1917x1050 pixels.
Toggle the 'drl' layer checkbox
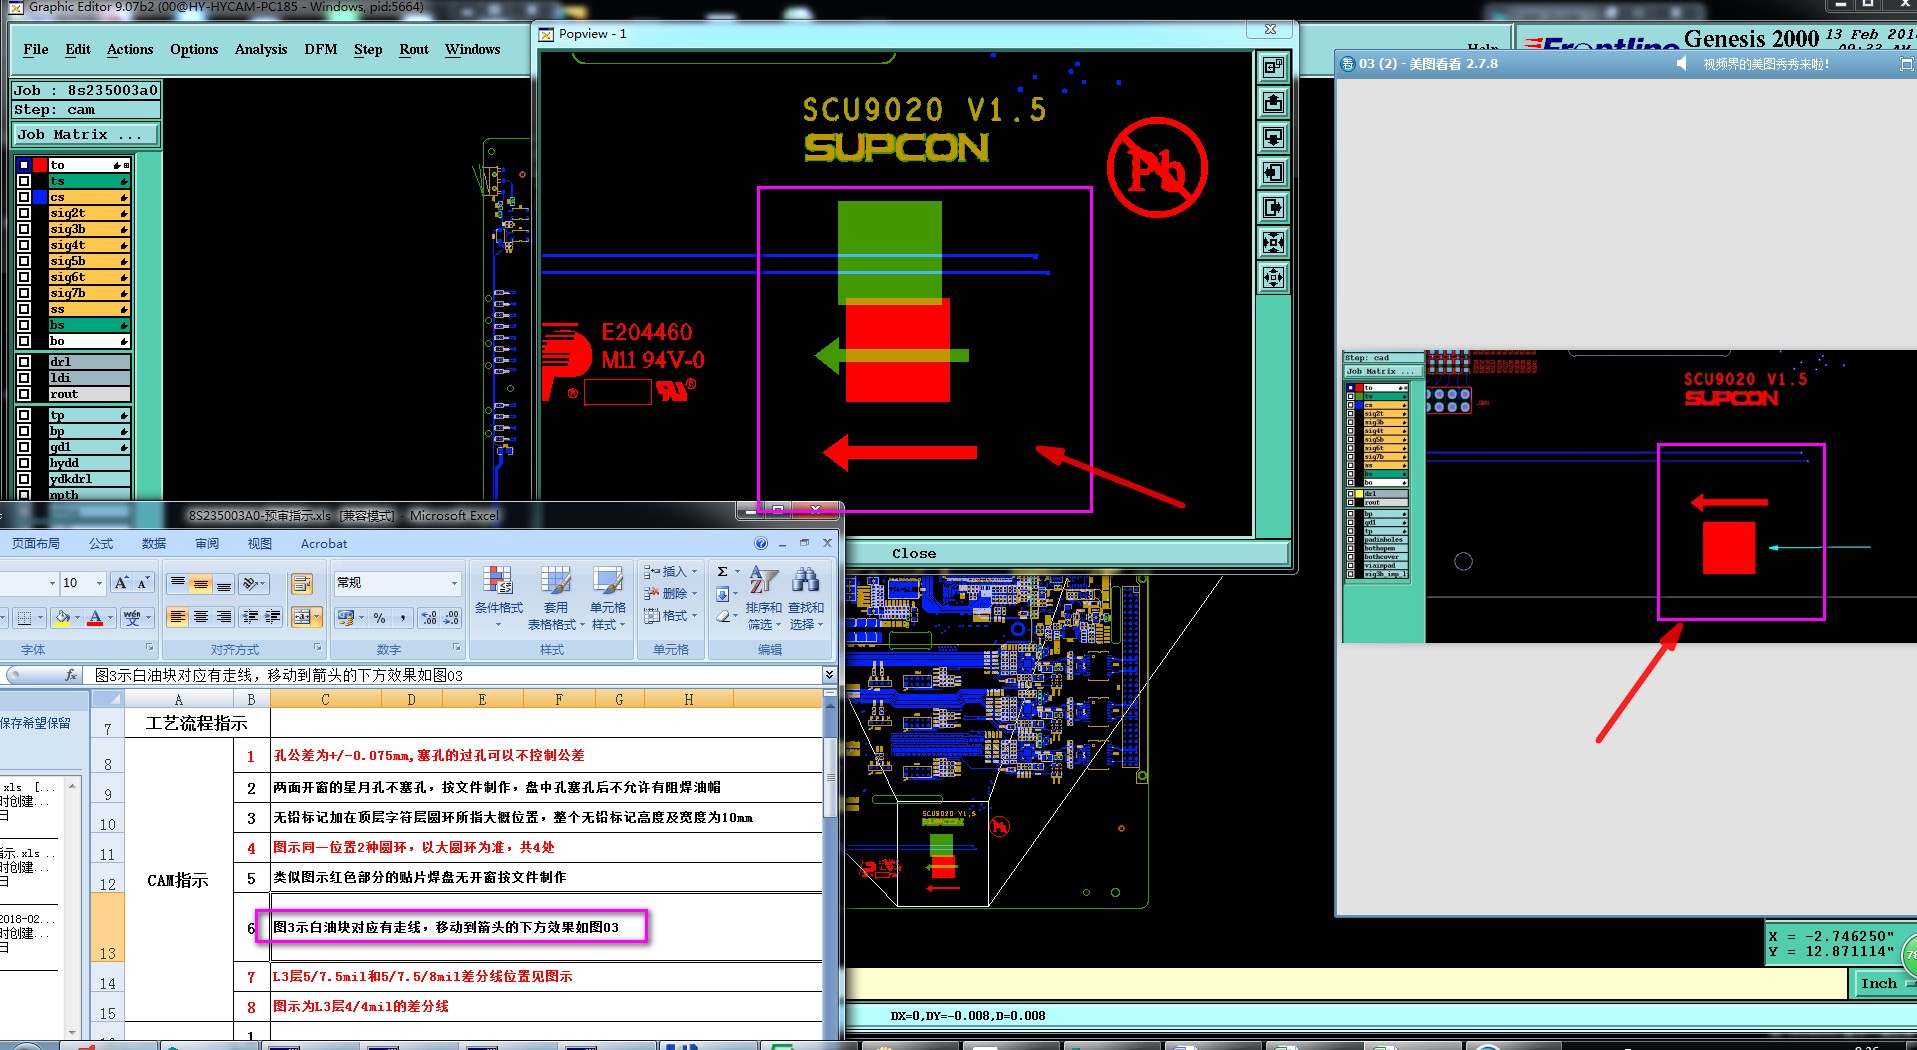click(x=24, y=362)
